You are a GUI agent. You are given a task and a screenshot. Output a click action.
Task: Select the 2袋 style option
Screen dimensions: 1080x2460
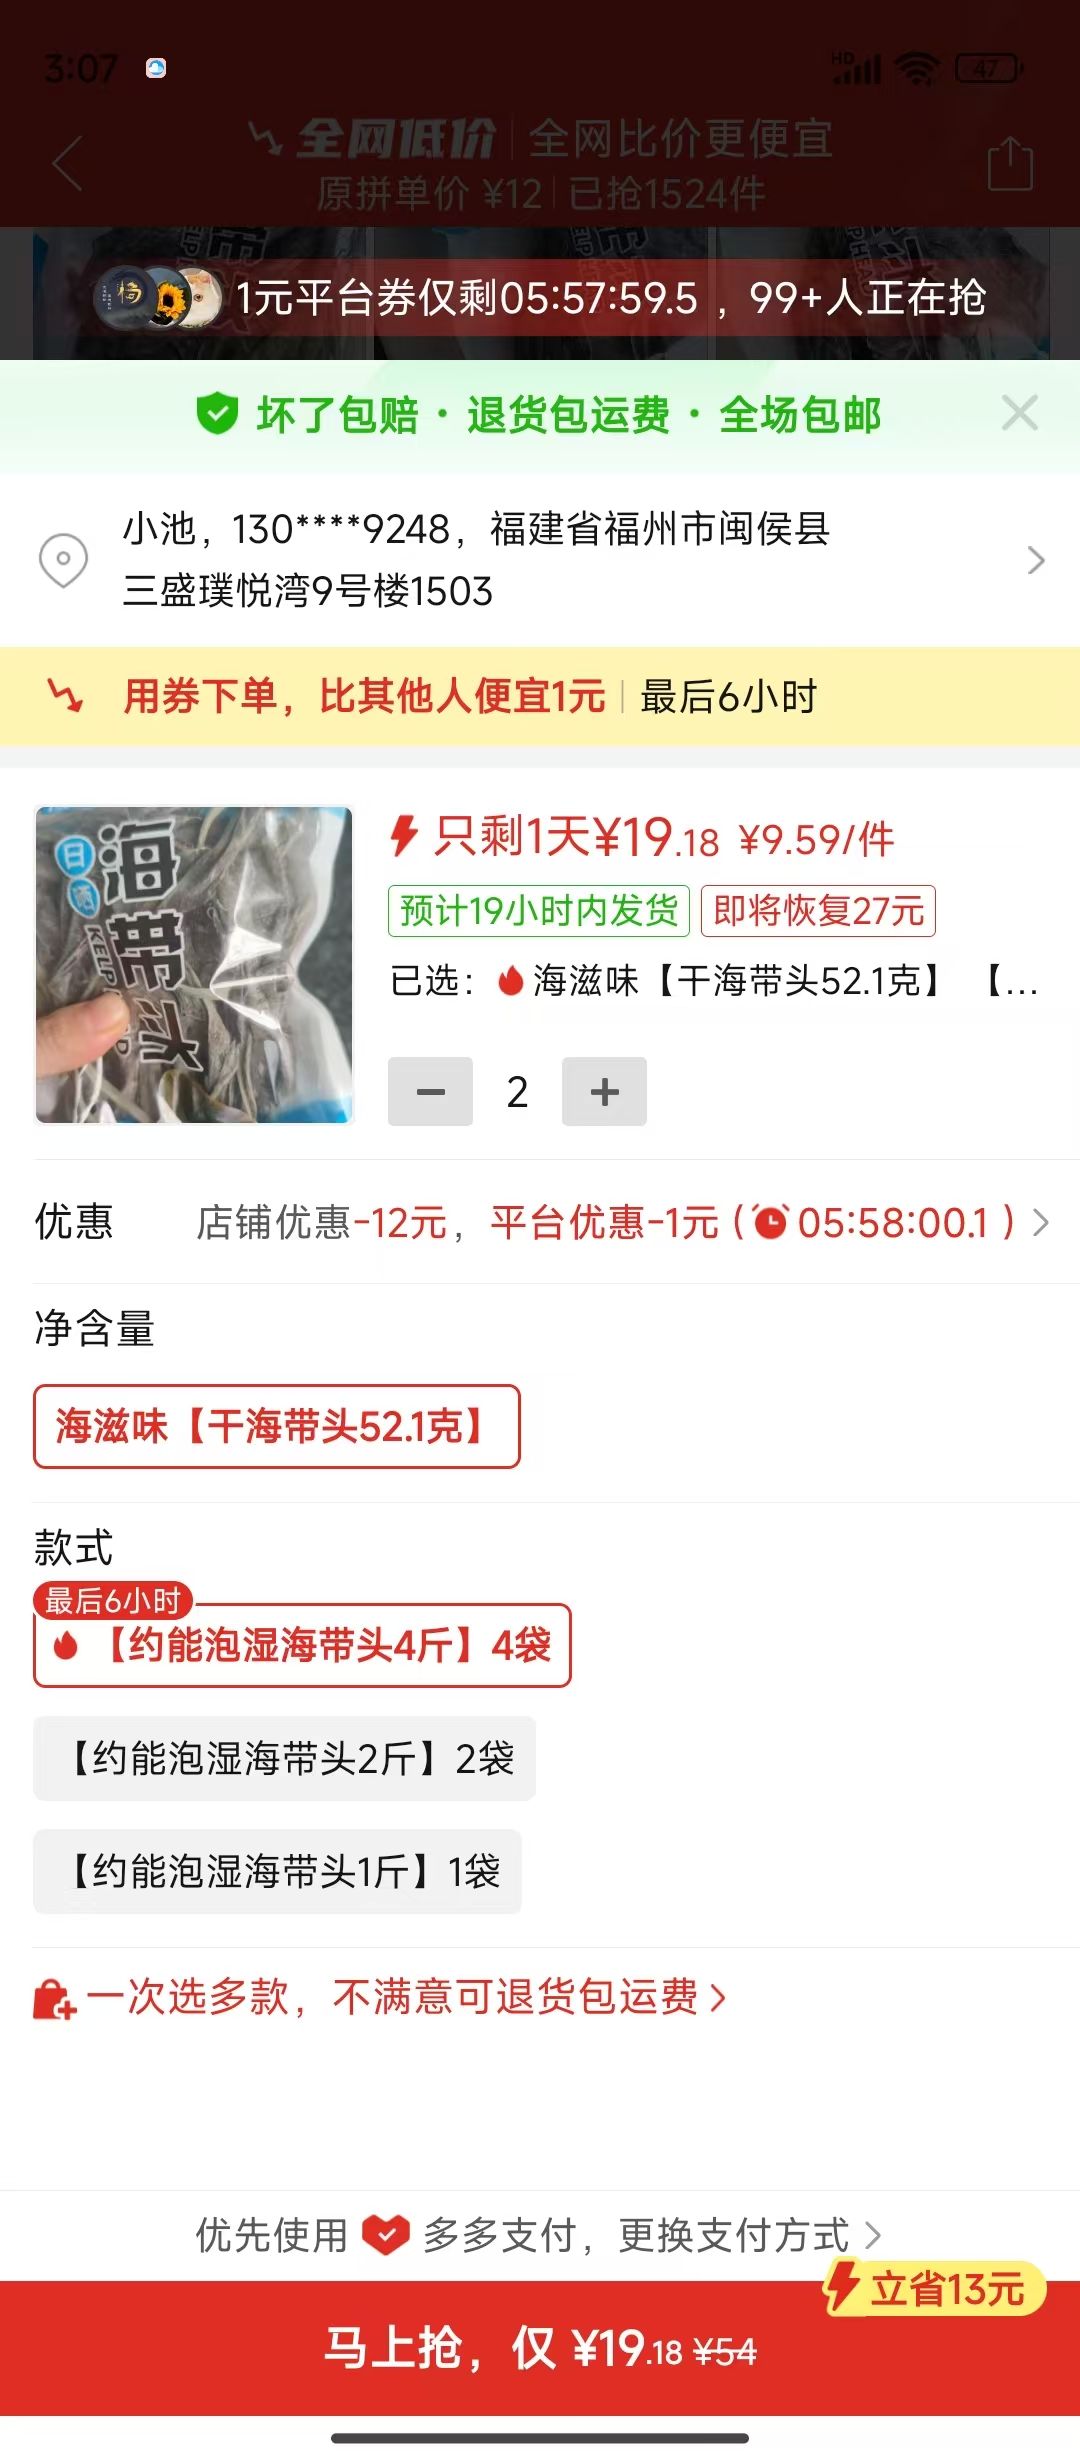[284, 1758]
